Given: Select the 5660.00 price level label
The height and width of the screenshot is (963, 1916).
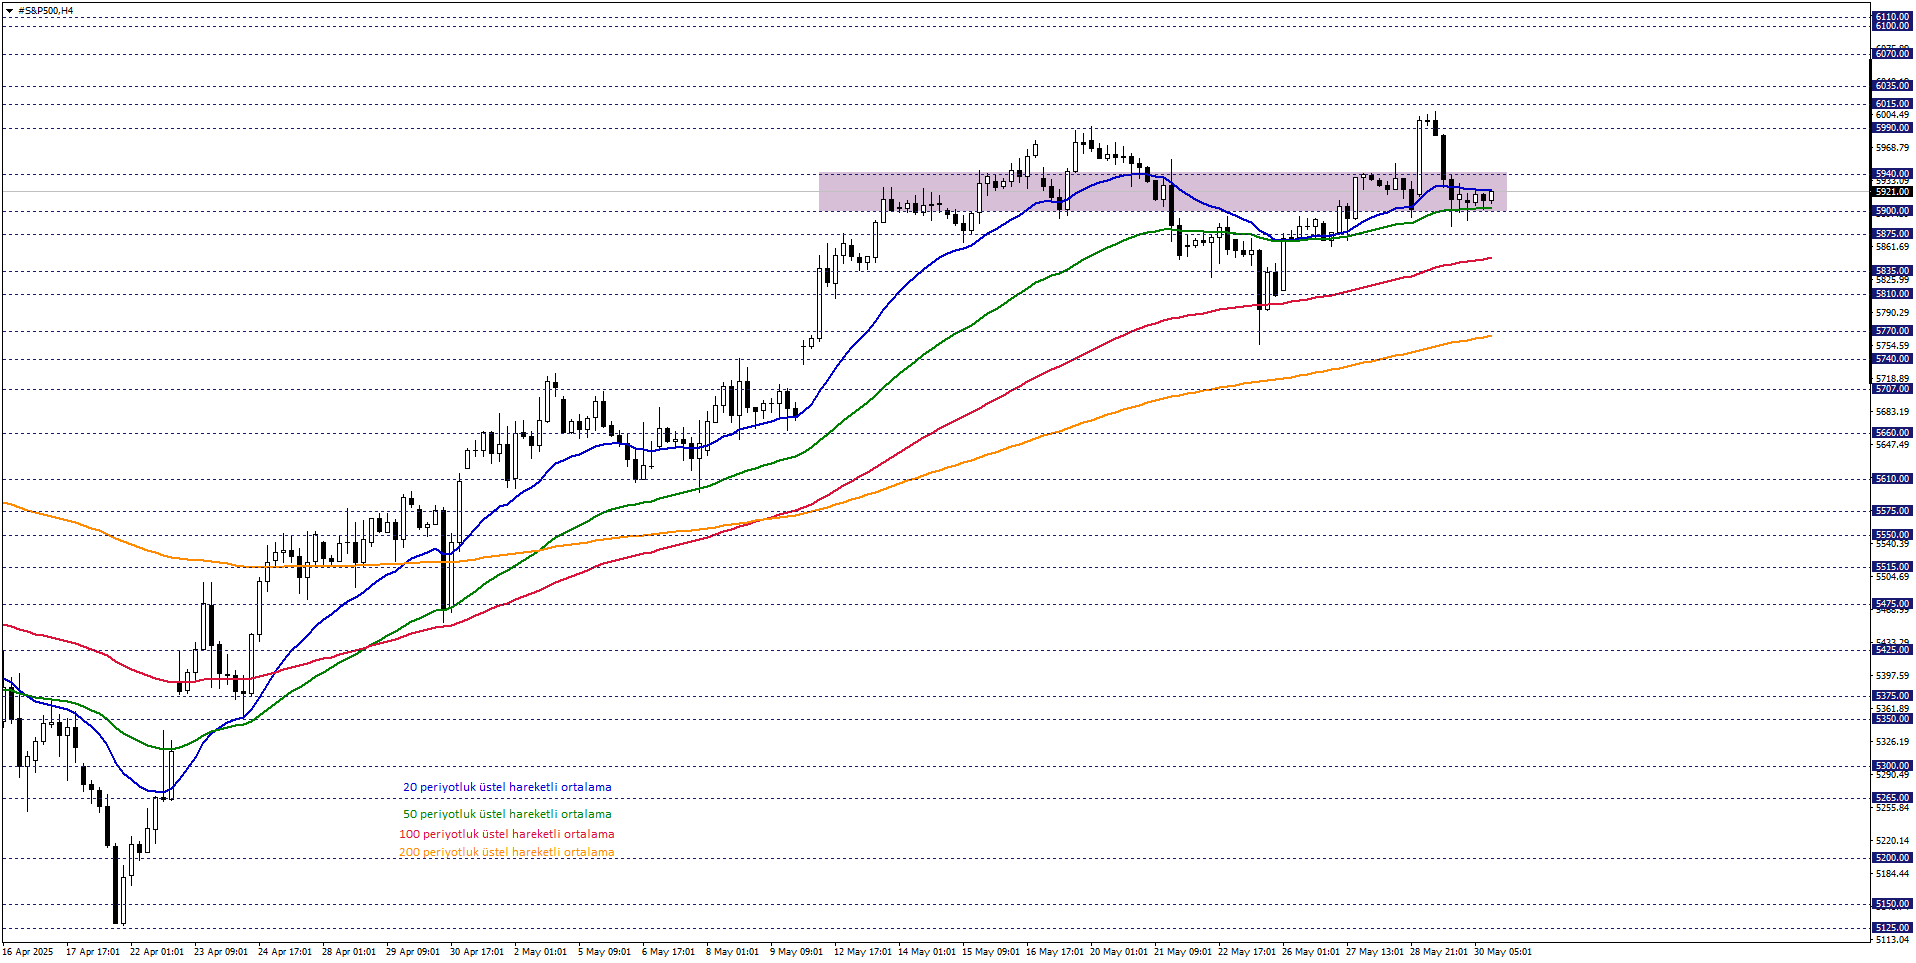Looking at the screenshot, I should (1892, 433).
